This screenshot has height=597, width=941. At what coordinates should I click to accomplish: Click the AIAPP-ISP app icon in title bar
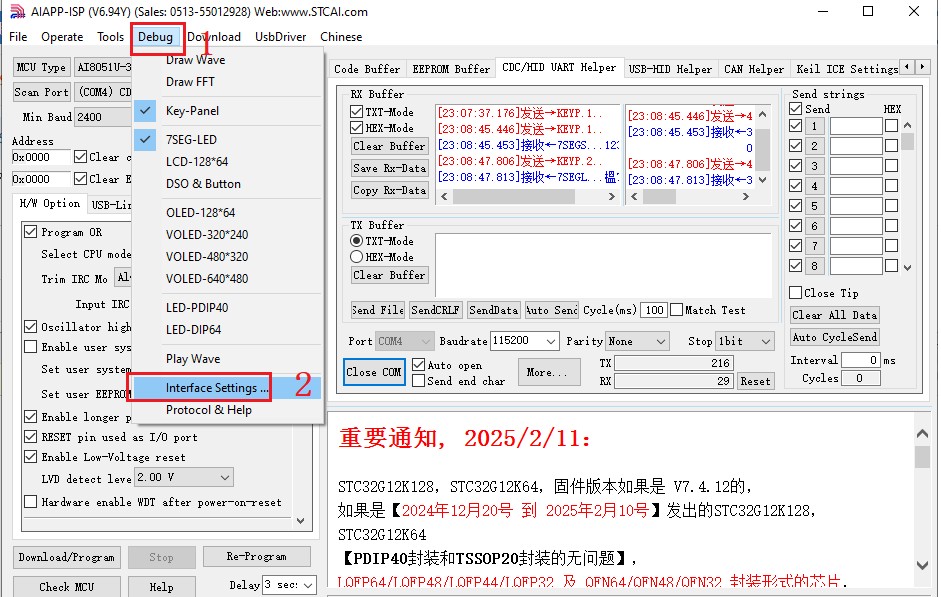[x=17, y=11]
